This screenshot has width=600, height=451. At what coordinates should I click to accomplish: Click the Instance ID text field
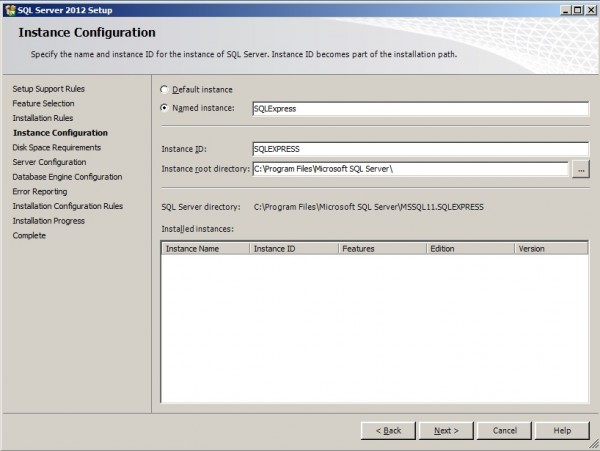tap(420, 149)
